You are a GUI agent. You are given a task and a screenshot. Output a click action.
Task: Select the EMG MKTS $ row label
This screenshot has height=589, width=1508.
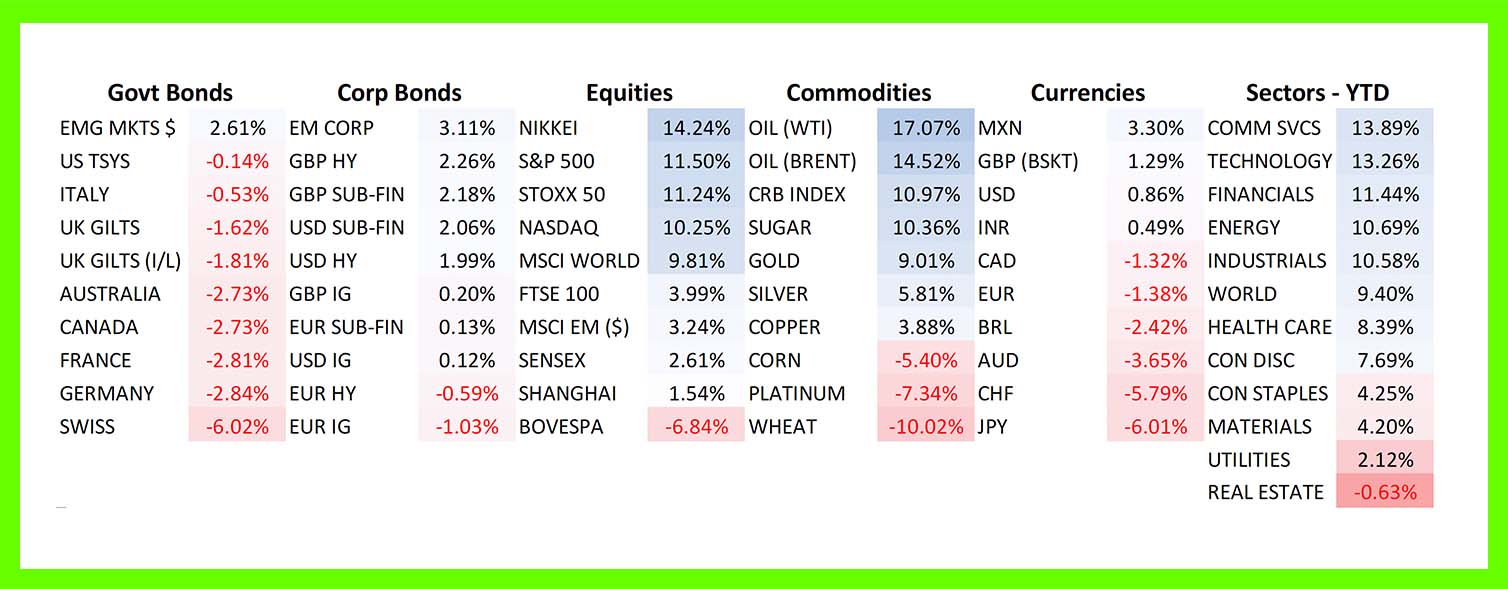(108, 128)
